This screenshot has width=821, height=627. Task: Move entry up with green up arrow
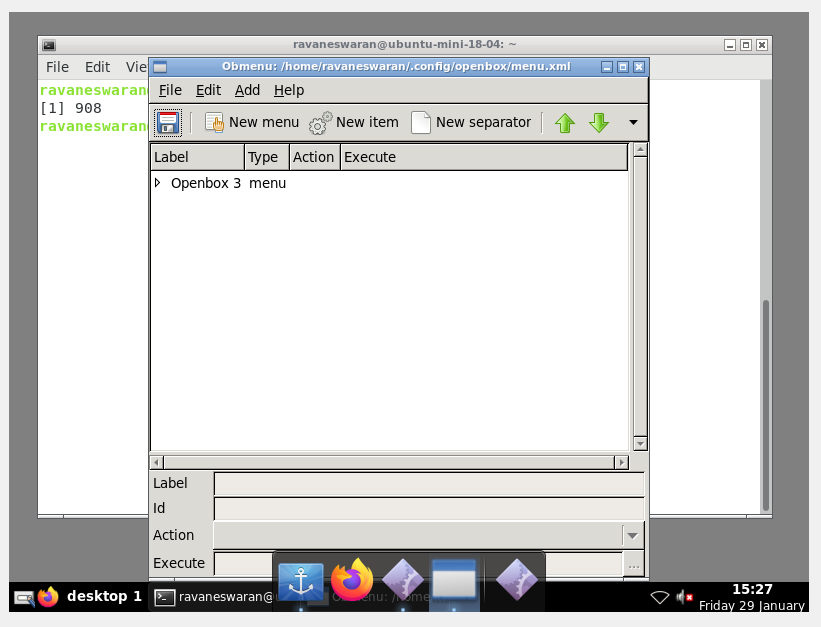[x=565, y=123]
